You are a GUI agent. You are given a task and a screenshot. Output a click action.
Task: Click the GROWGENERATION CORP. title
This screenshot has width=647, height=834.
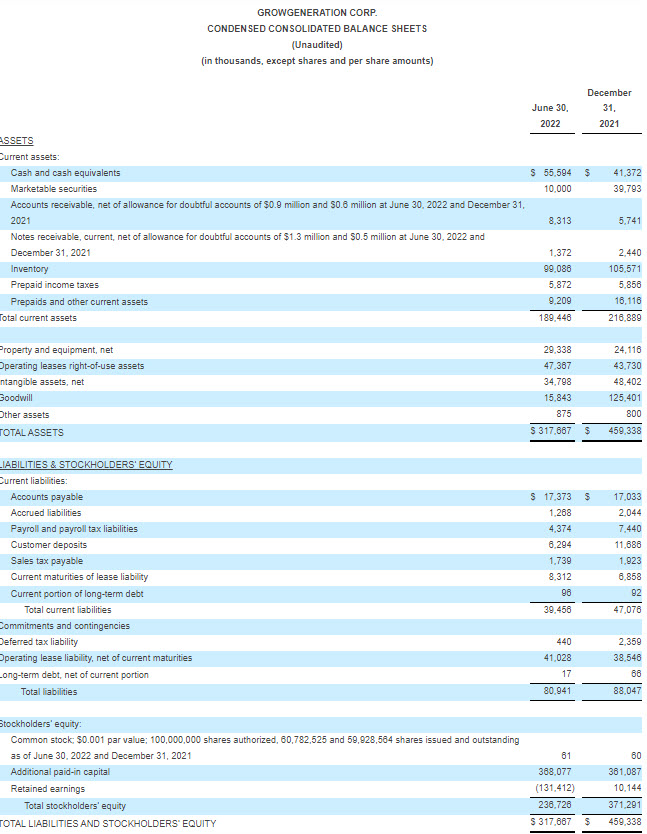tap(317, 12)
